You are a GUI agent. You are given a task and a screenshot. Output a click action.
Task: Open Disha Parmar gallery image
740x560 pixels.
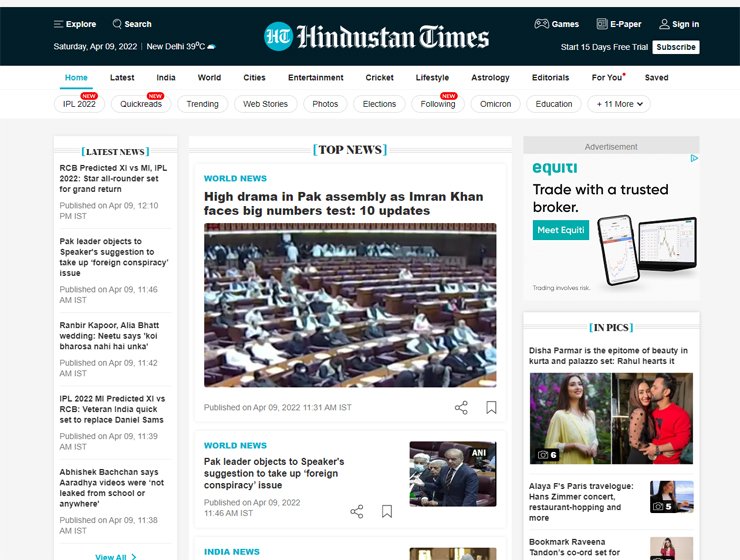pos(611,418)
